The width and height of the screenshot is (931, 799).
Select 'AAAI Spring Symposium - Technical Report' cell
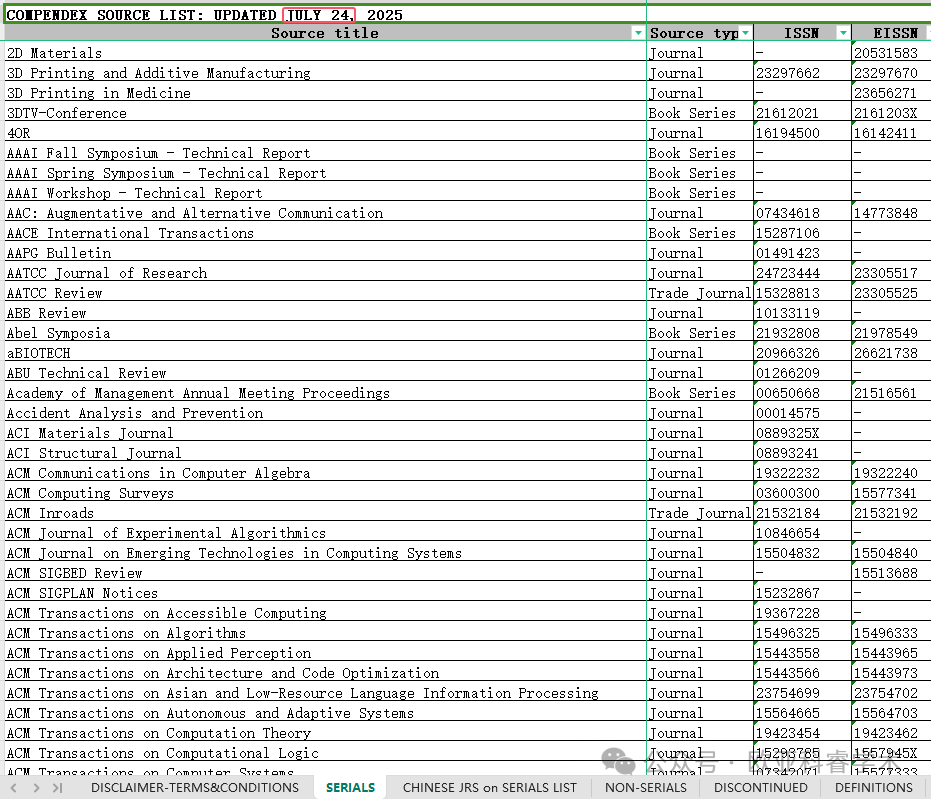click(x=325, y=173)
